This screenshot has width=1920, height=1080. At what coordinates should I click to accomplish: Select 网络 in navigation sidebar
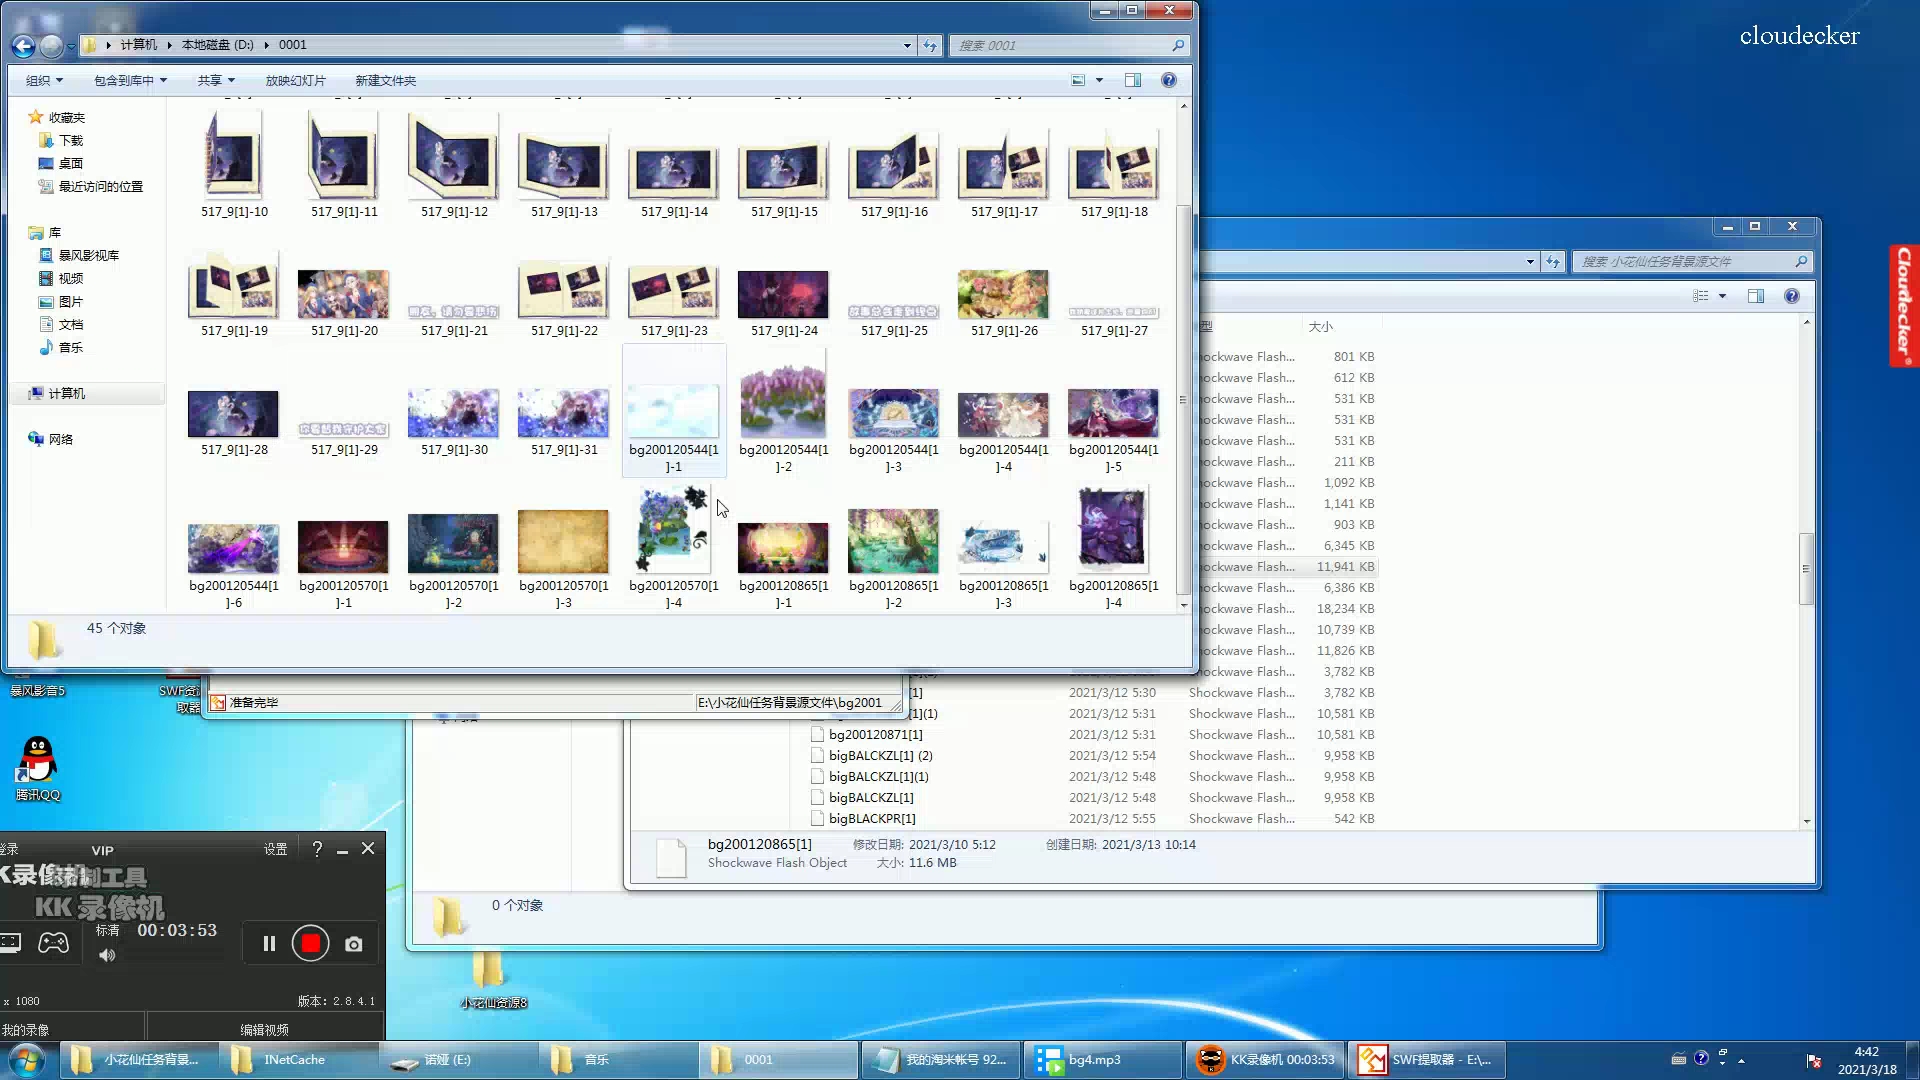[x=60, y=439]
